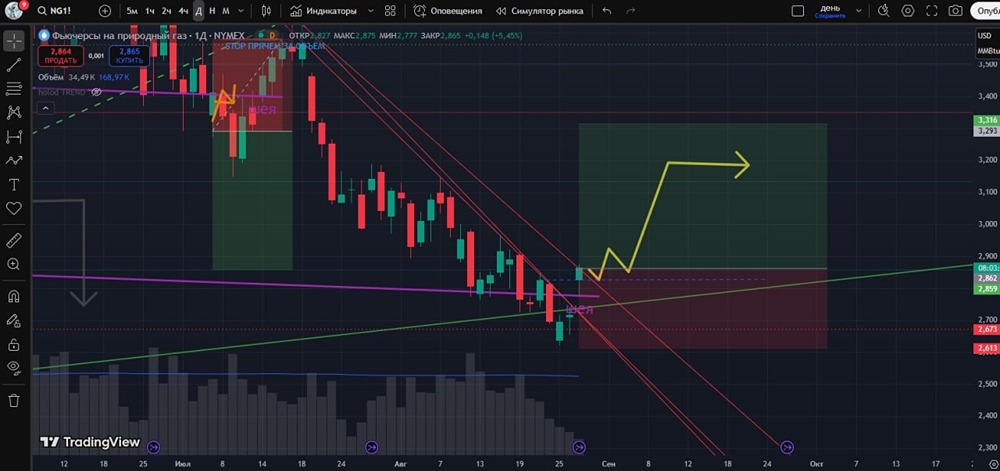The height and width of the screenshot is (471, 1000).
Task: Select the text annotation tool
Action: [x=14, y=185]
